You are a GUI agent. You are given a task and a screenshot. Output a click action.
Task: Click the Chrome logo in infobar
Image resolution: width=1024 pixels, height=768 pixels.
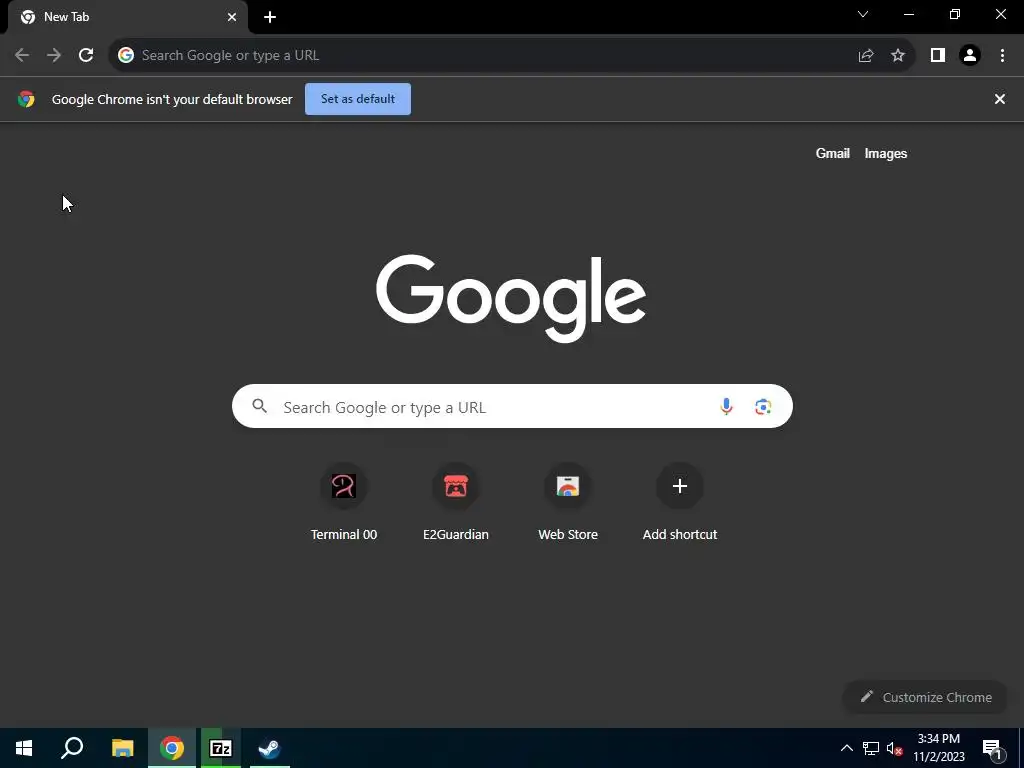pyautogui.click(x=26, y=99)
